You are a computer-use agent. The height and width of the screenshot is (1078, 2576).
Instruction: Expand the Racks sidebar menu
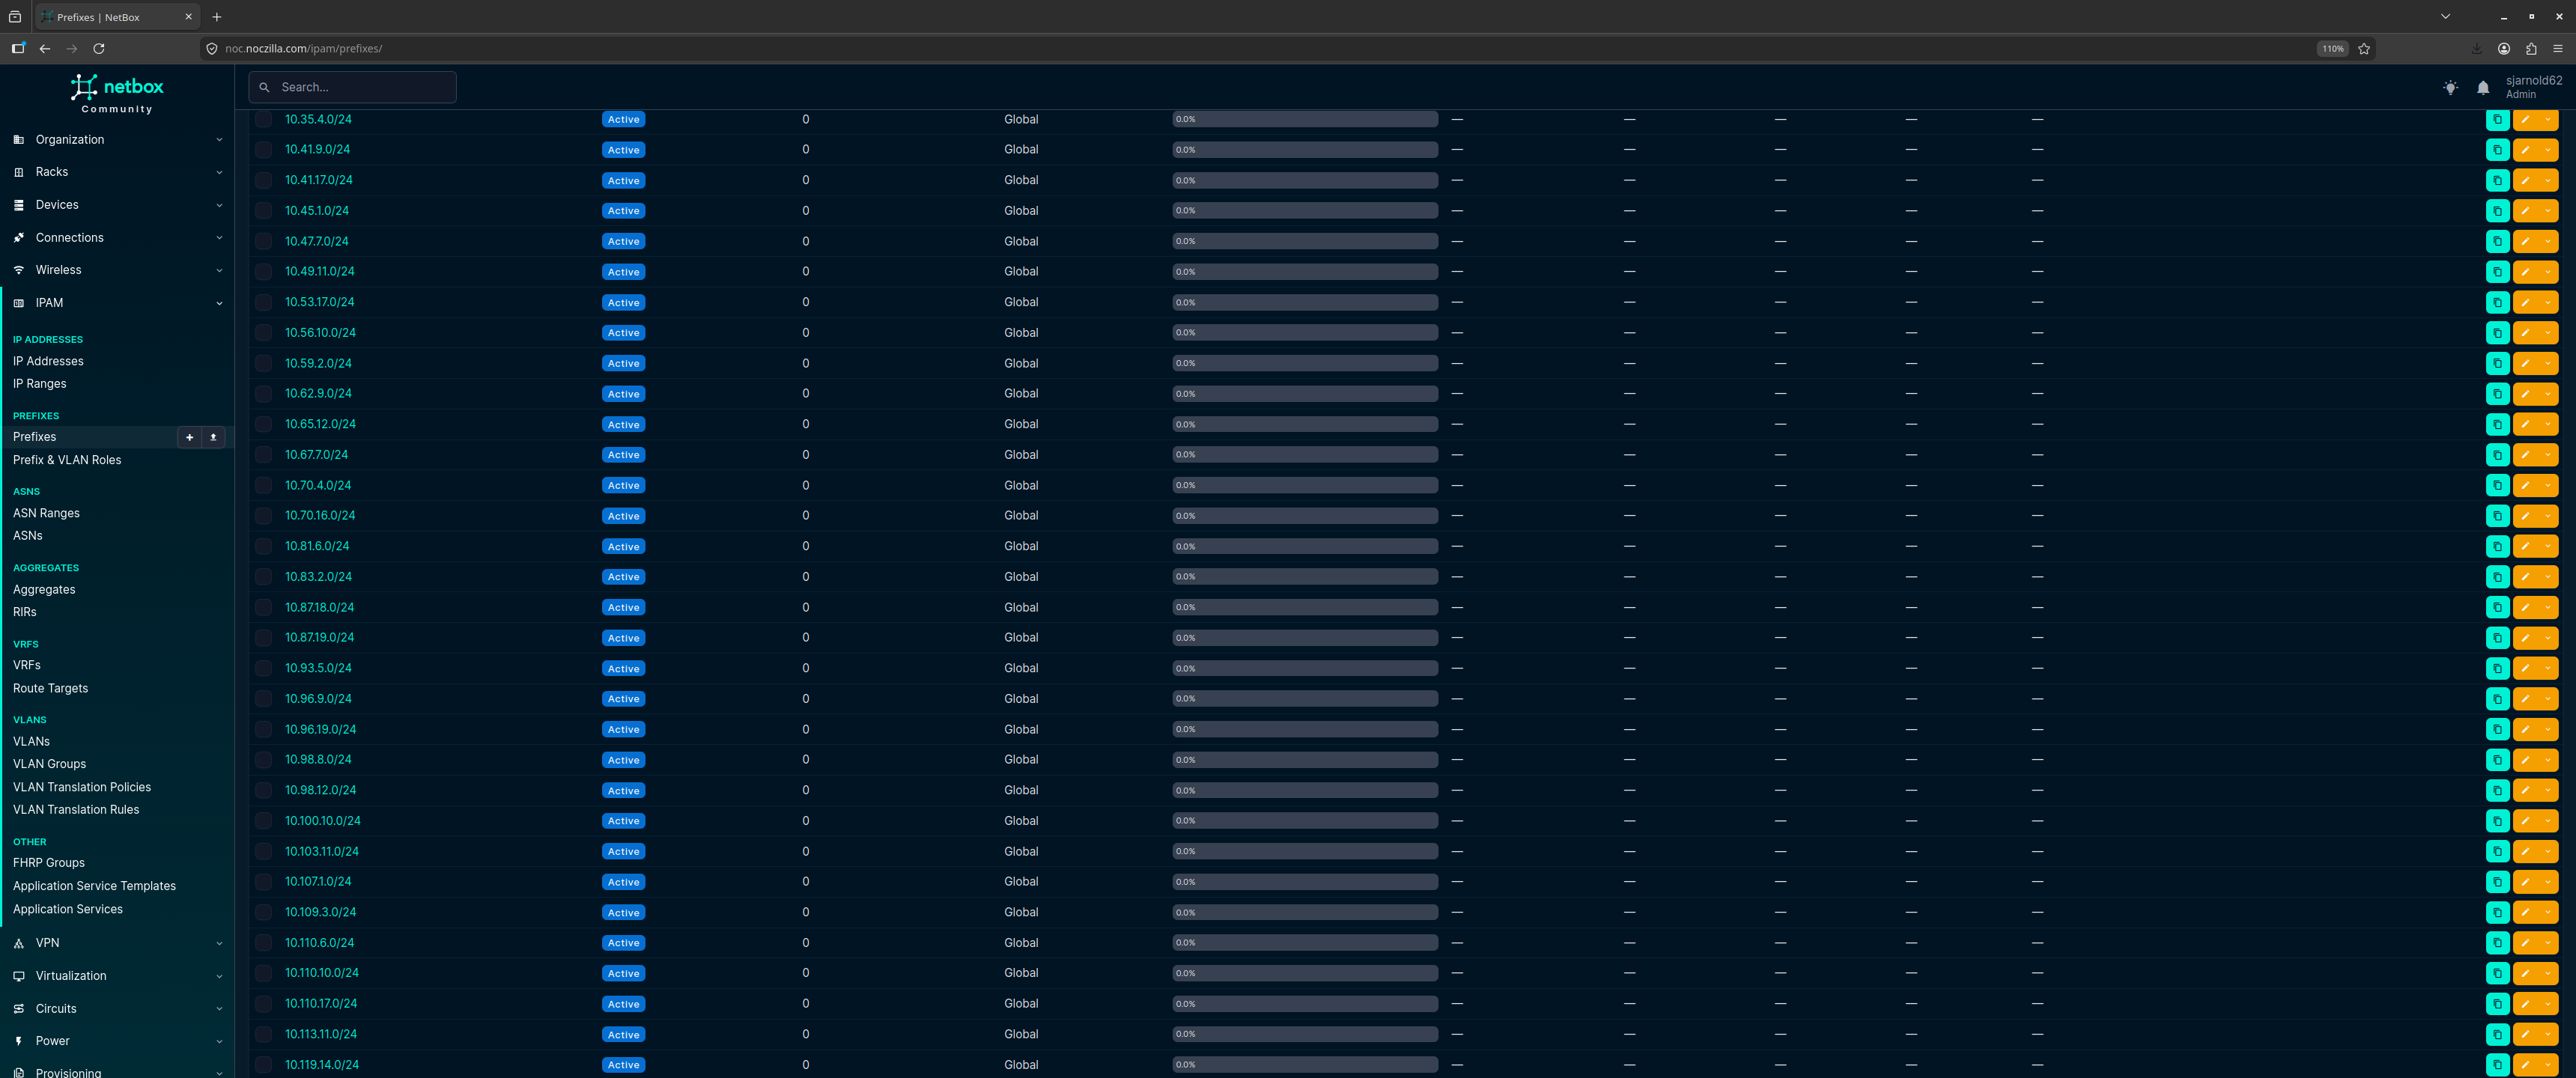[117, 172]
